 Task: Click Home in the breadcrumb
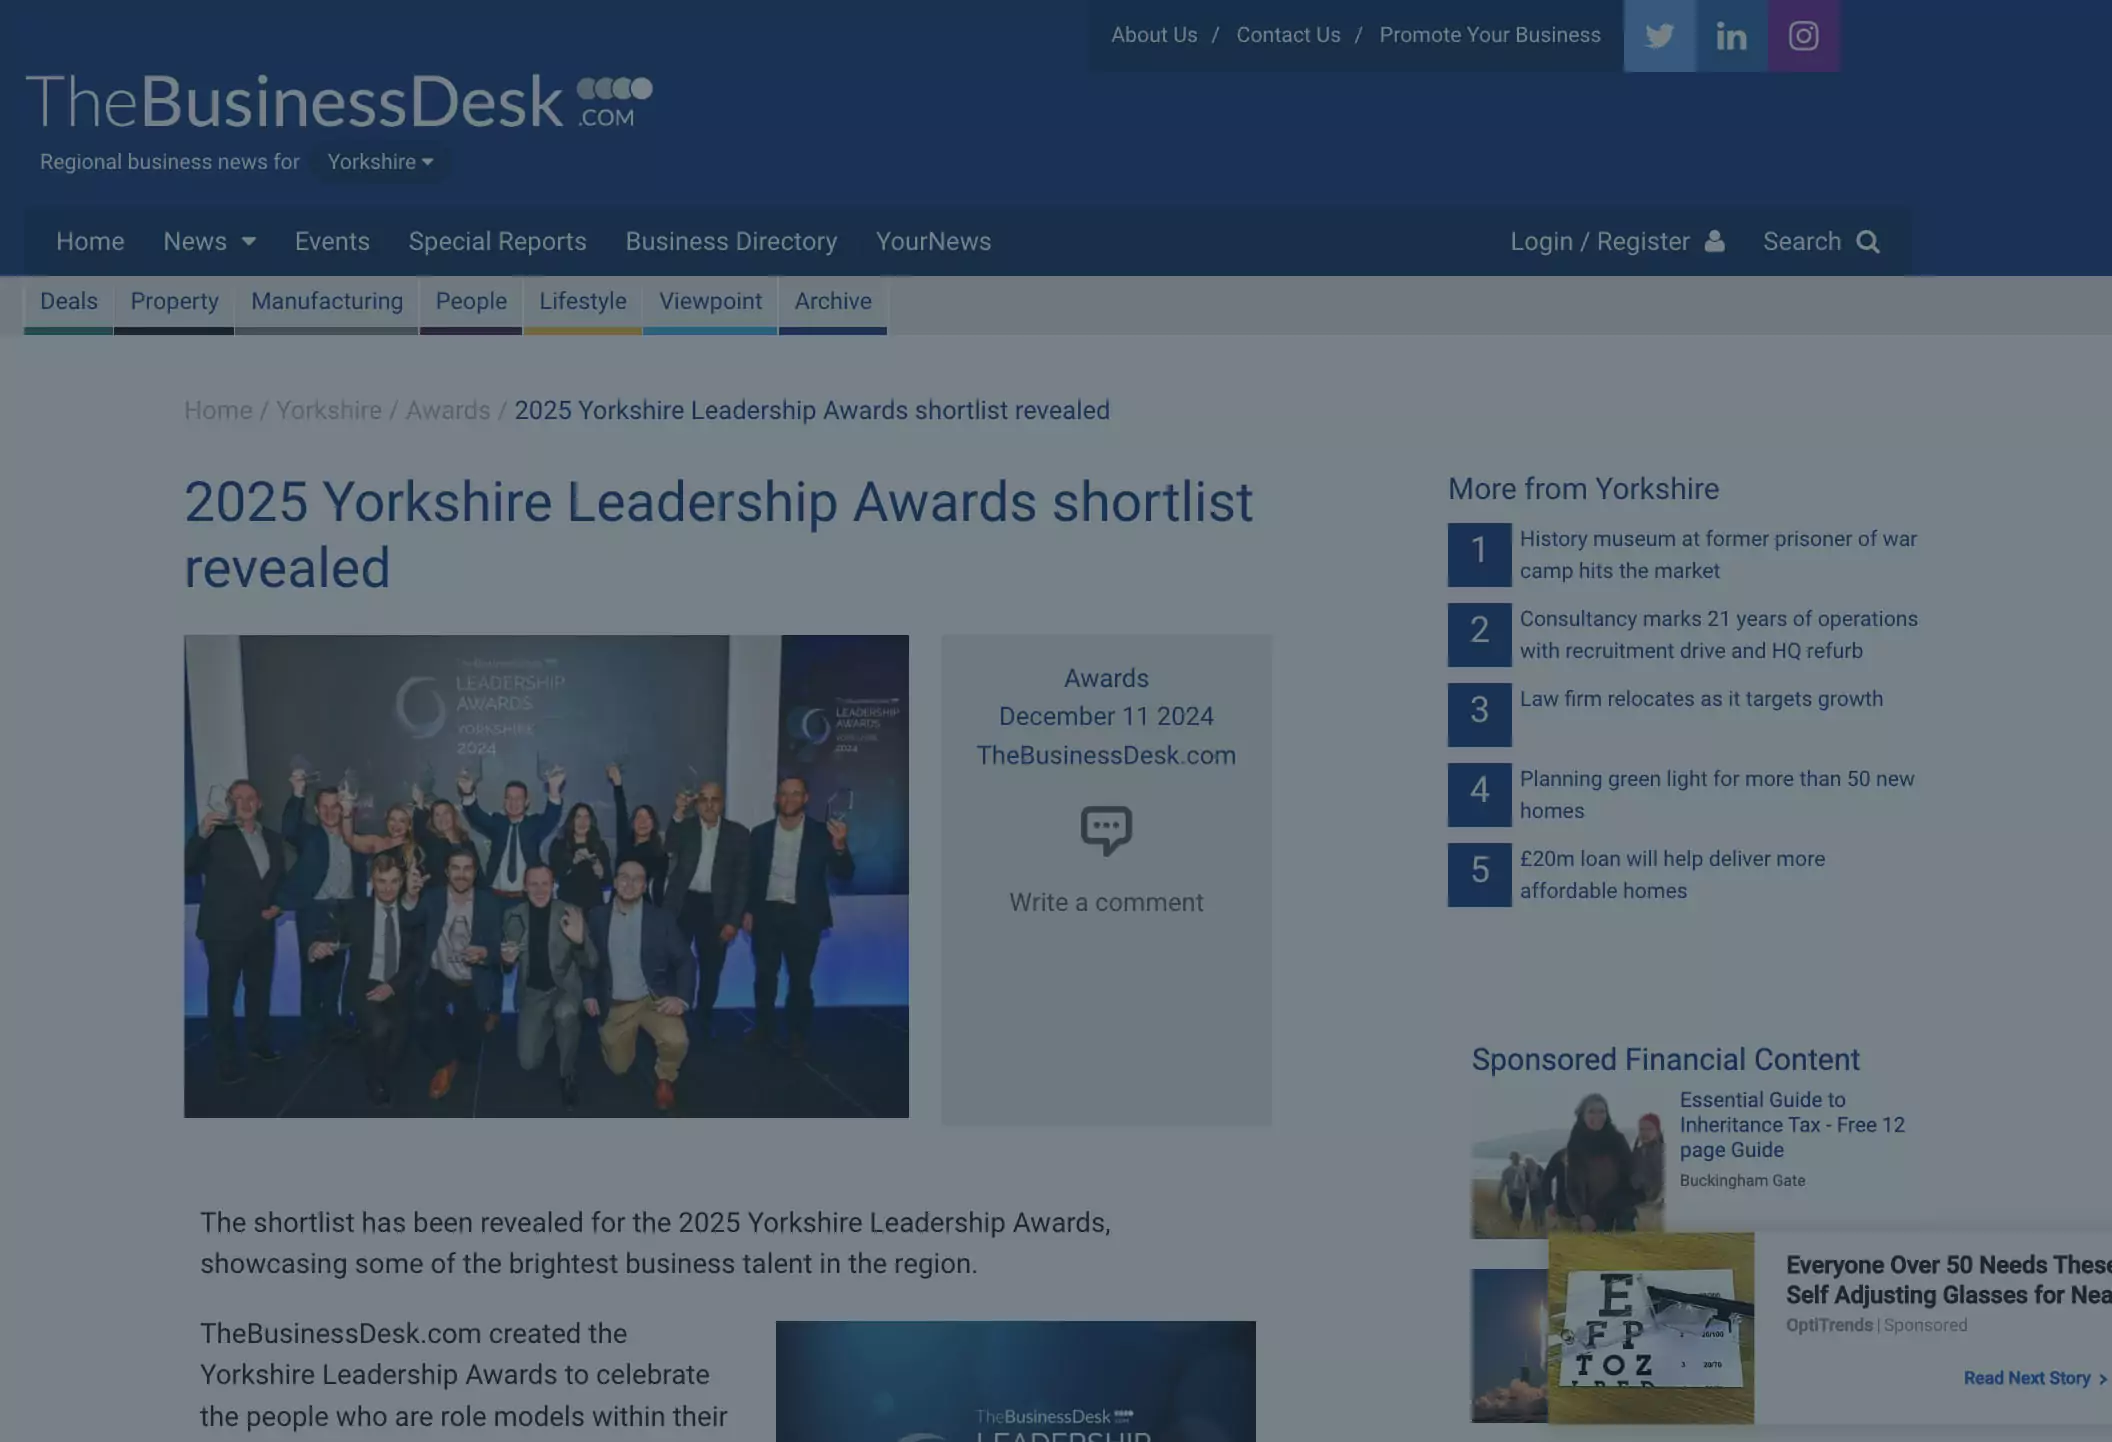(x=218, y=411)
